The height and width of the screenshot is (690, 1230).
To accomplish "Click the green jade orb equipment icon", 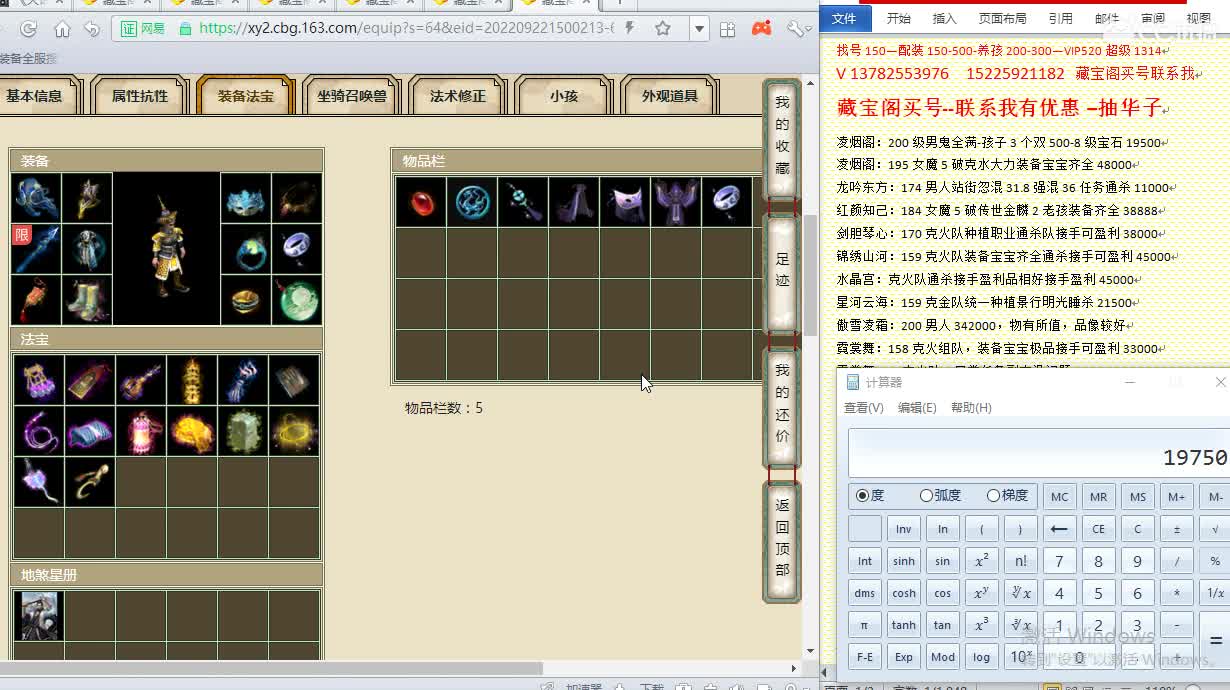I will (296, 300).
